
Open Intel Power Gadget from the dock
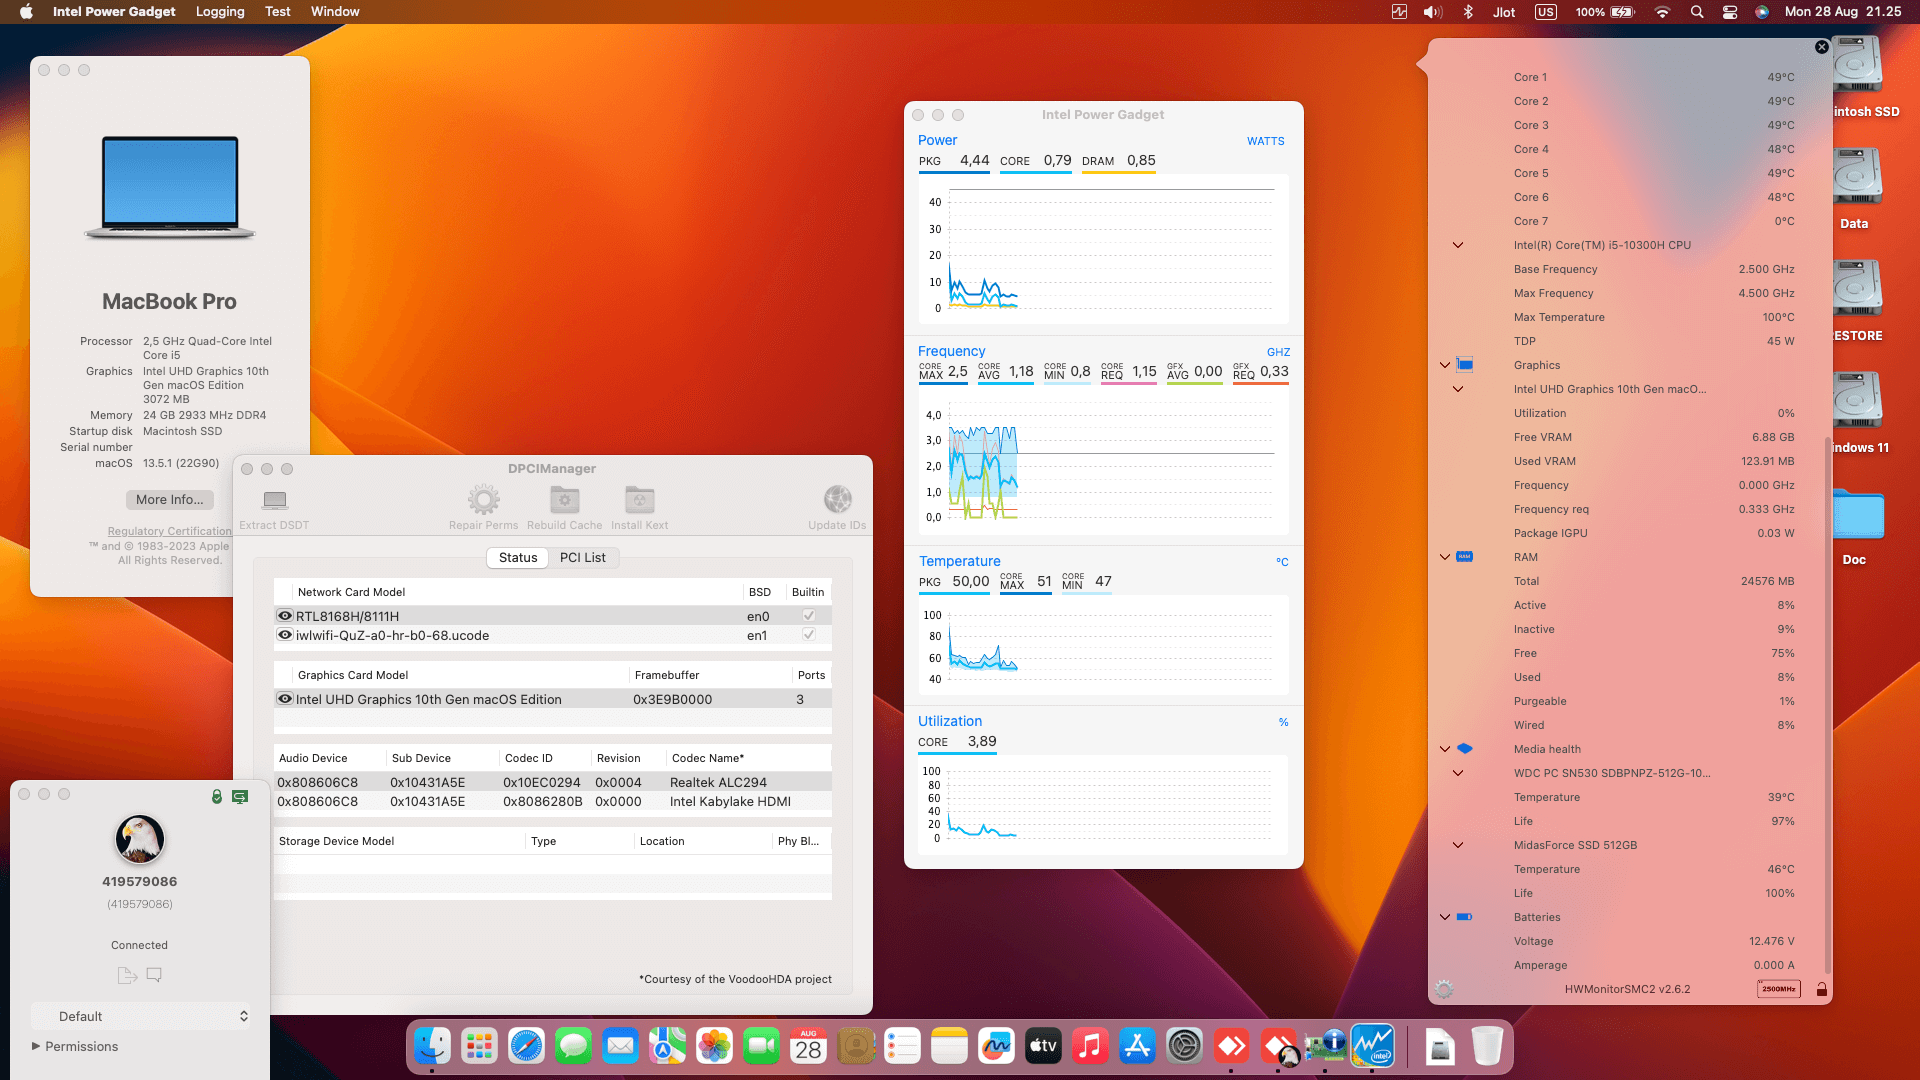pyautogui.click(x=1372, y=1047)
